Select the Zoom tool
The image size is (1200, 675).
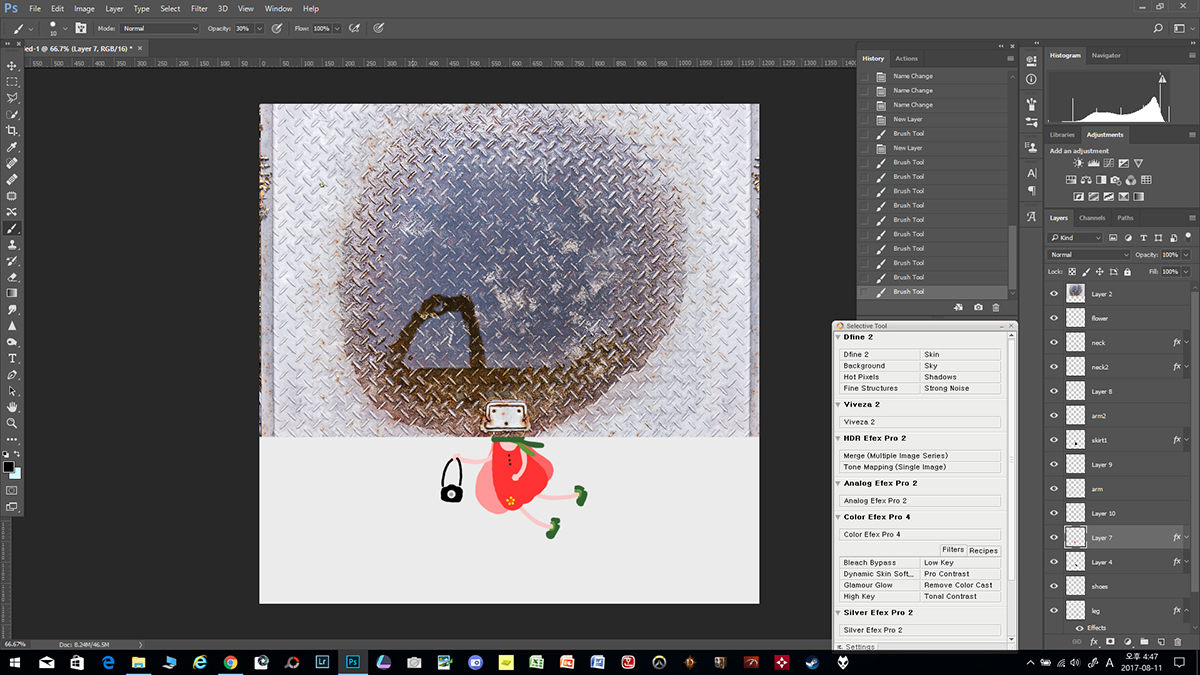(x=12, y=423)
